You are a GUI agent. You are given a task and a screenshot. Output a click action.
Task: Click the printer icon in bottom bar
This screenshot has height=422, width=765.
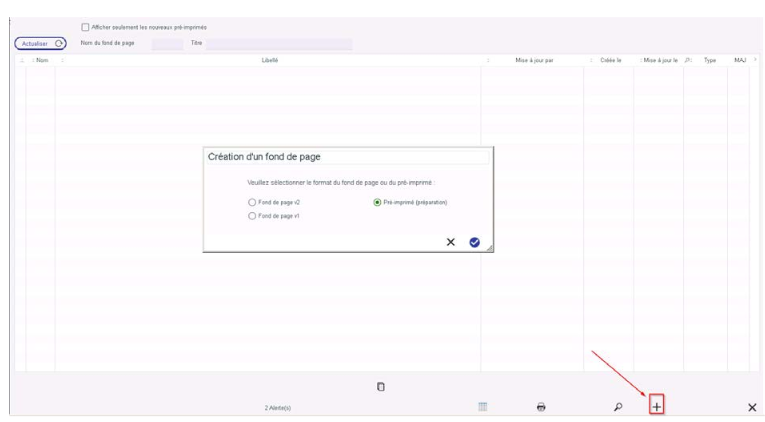541,406
